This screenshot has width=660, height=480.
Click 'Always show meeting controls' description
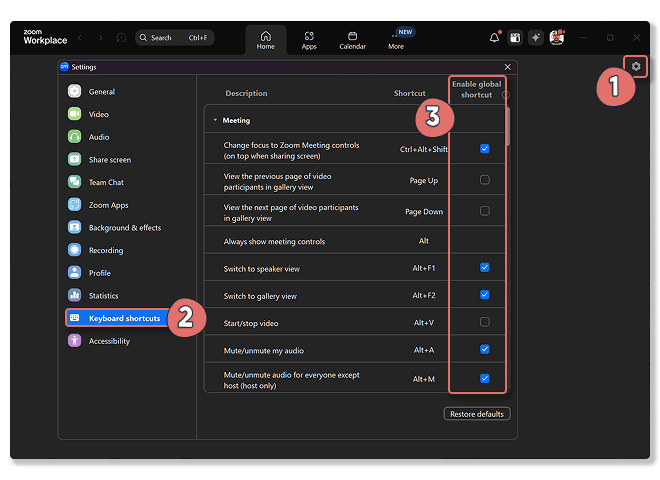(274, 241)
